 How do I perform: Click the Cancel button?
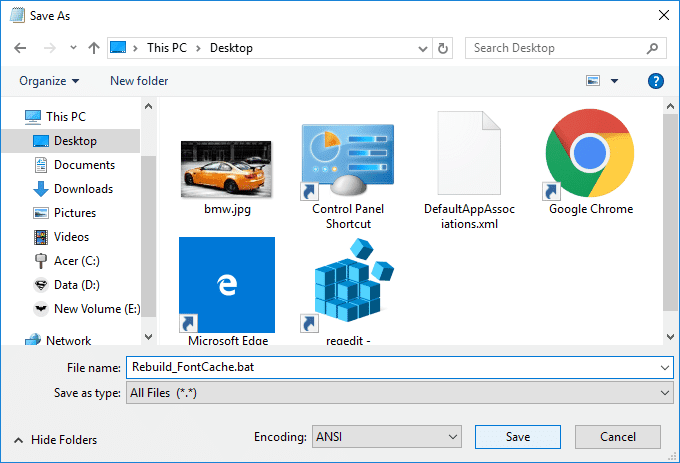(x=618, y=437)
